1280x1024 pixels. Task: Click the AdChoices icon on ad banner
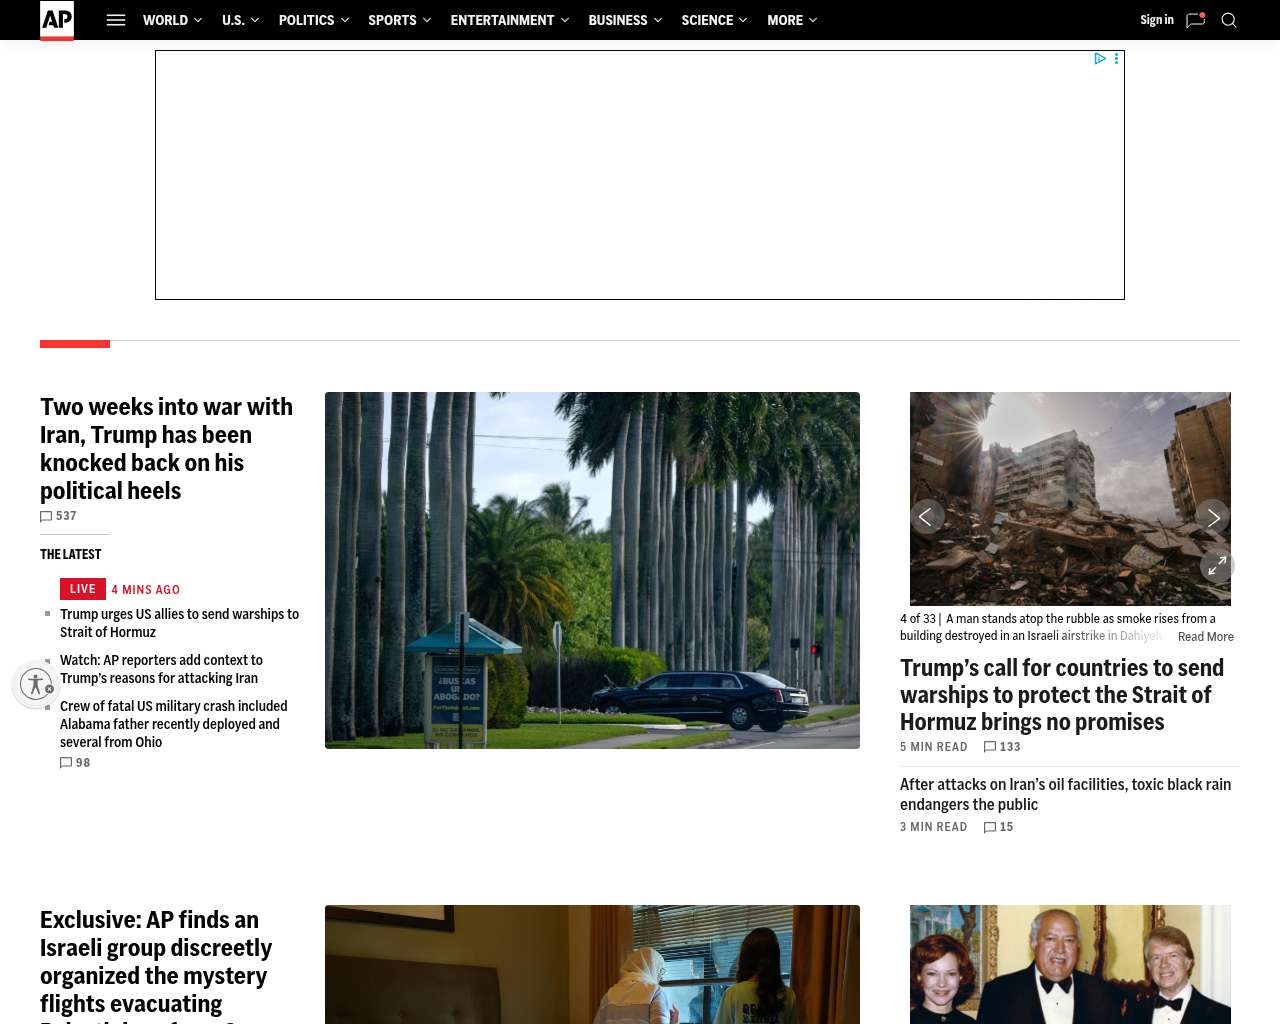click(1100, 59)
